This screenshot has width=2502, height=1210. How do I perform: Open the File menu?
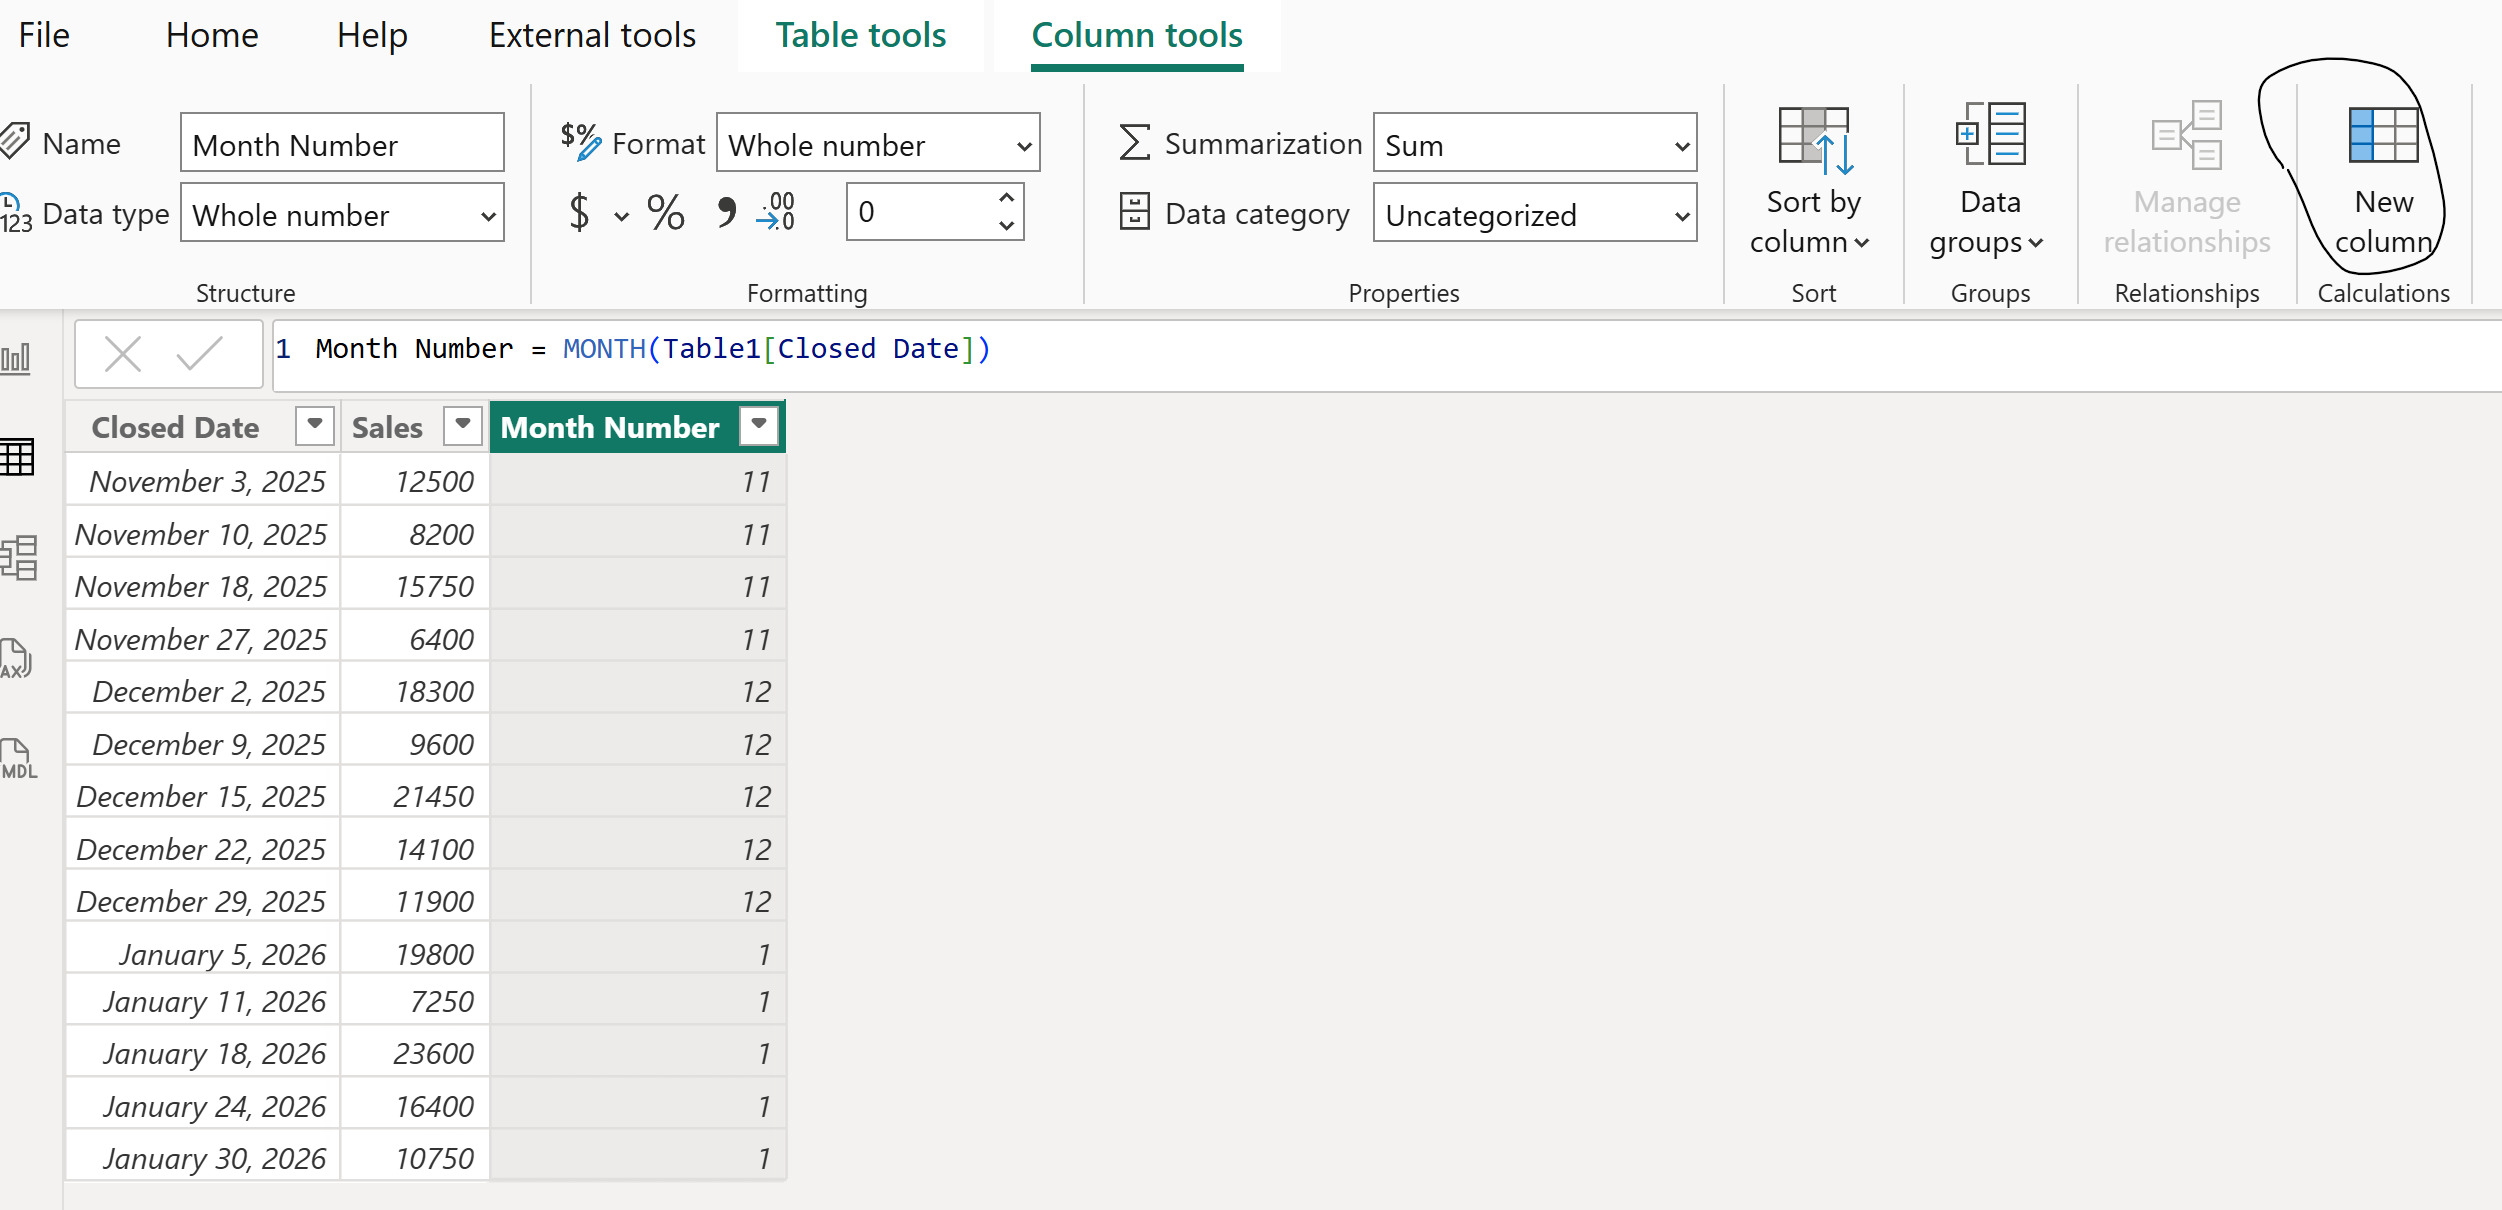pyautogui.click(x=44, y=36)
